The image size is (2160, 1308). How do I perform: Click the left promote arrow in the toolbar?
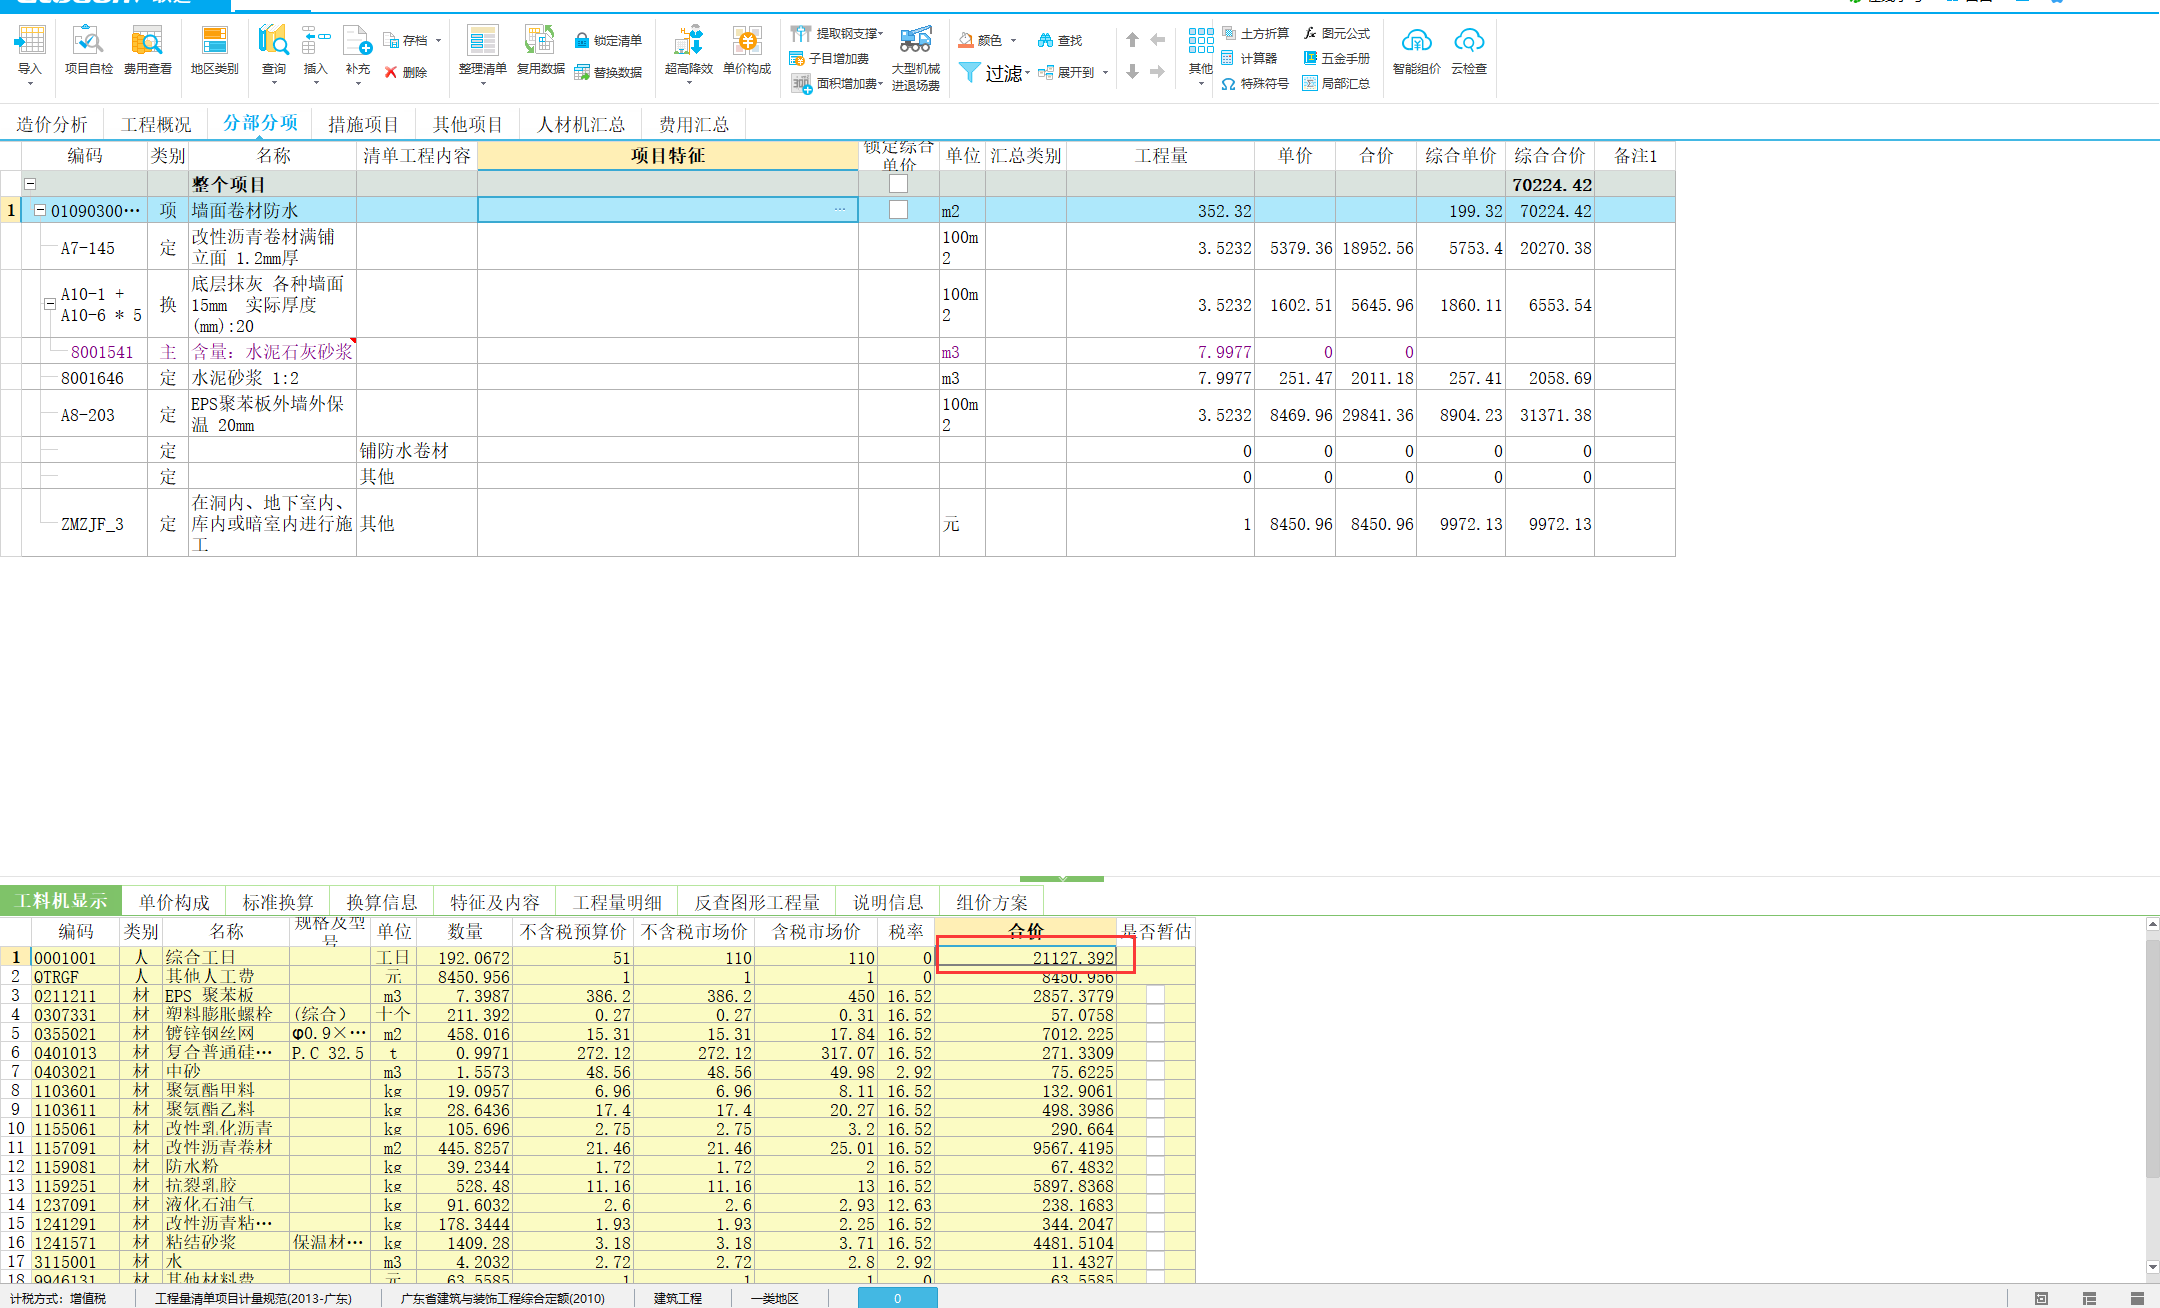coord(1158,40)
